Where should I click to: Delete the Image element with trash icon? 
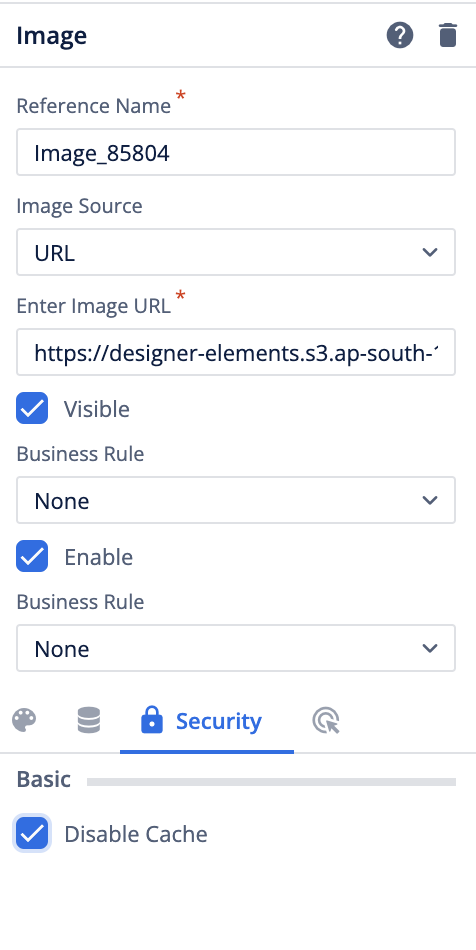click(x=448, y=36)
